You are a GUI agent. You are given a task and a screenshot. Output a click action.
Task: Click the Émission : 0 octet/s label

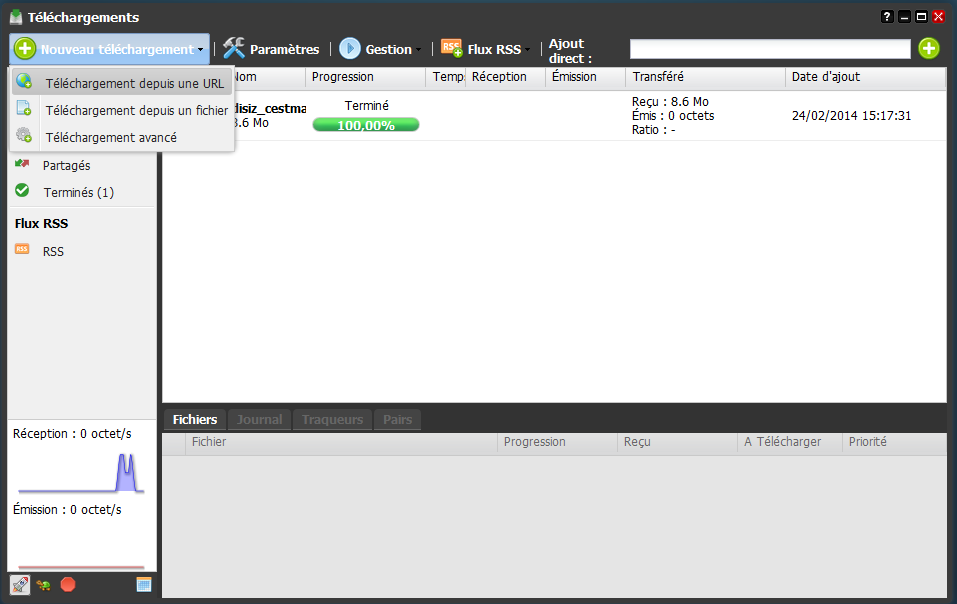67,509
